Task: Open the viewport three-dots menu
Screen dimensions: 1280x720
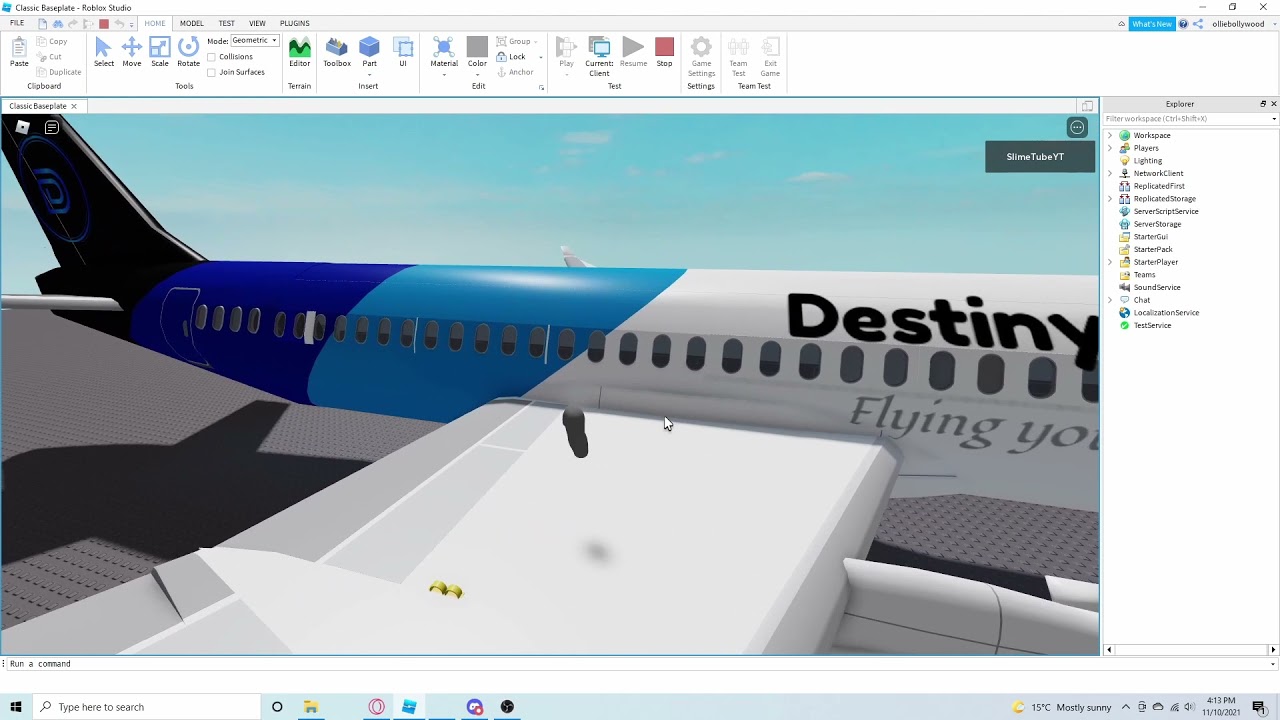Action: [x=1077, y=127]
